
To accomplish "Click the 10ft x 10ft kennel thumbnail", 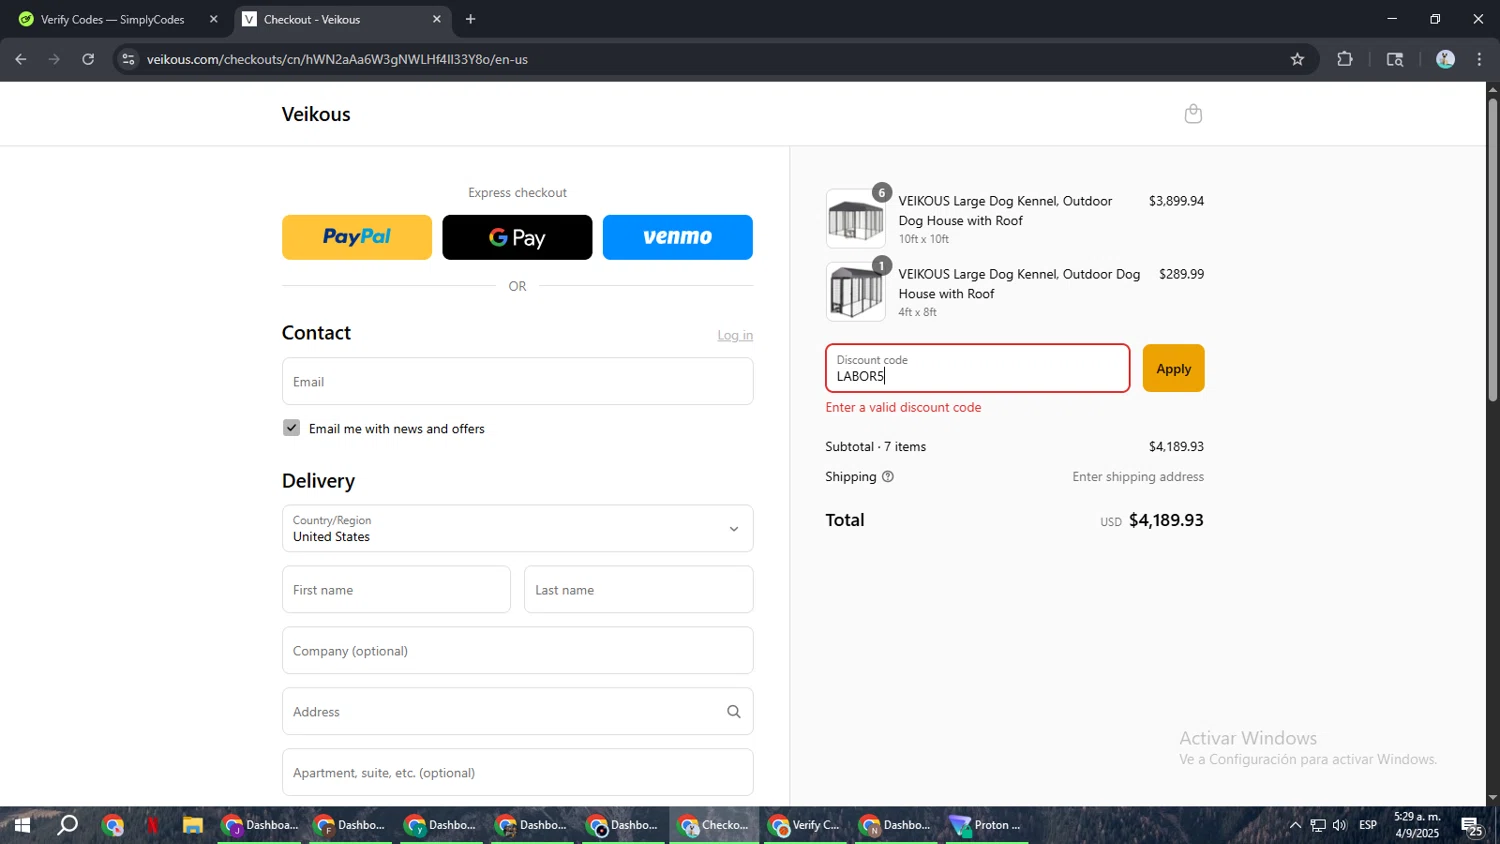I will [x=856, y=219].
